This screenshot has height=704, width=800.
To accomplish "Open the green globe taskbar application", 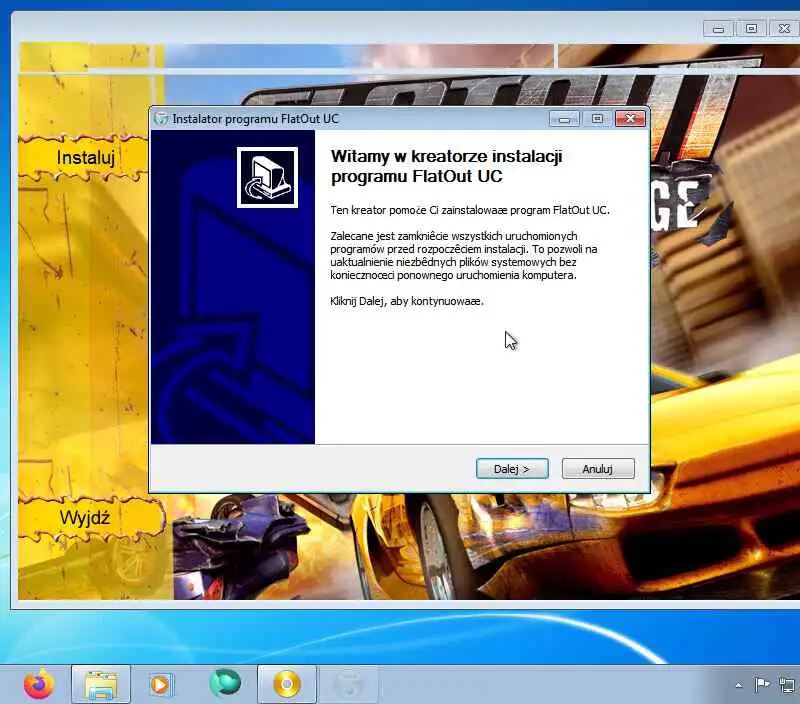I will point(224,683).
